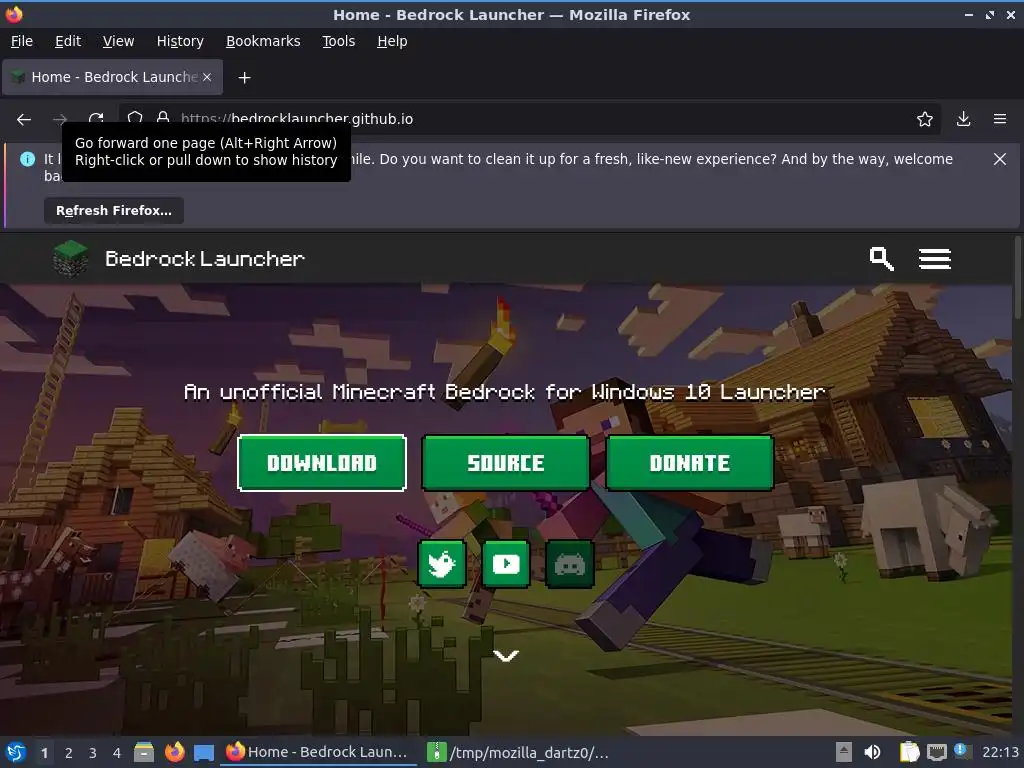Click the Refresh Firefox... button
This screenshot has width=1024, height=768.
pos(114,211)
